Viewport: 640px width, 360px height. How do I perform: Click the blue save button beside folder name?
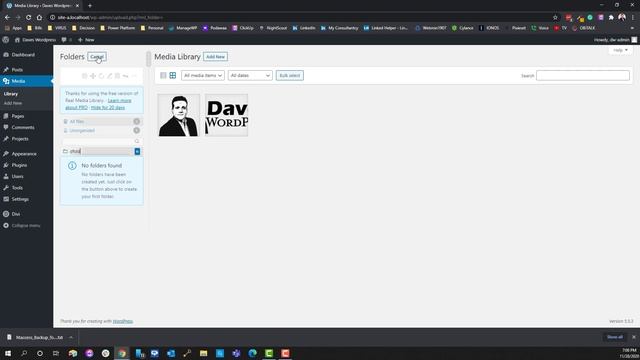(x=137, y=151)
